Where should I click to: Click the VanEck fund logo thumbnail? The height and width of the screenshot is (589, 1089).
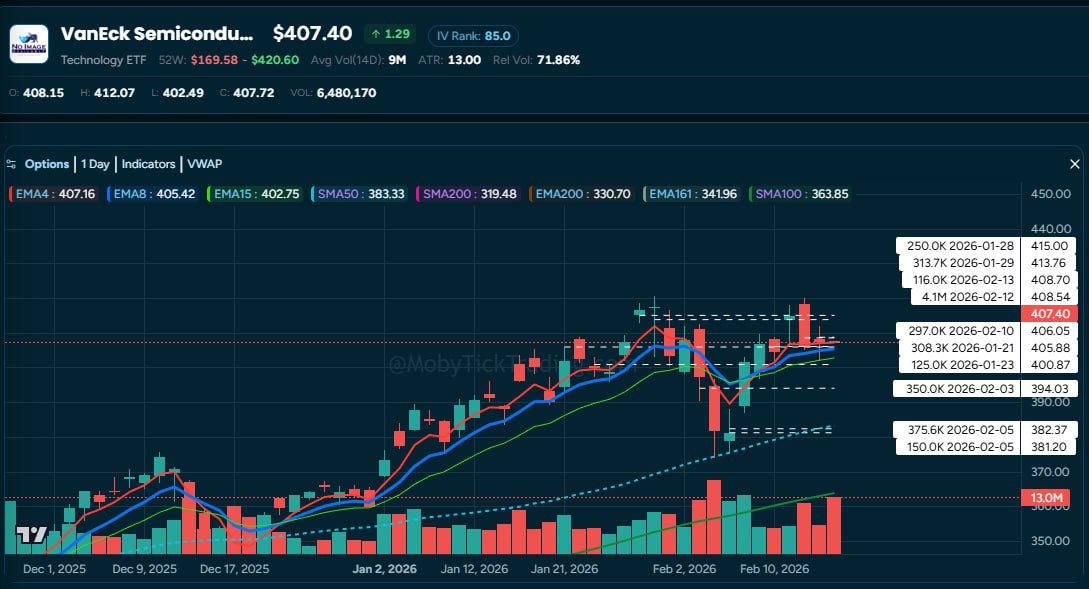click(x=28, y=44)
